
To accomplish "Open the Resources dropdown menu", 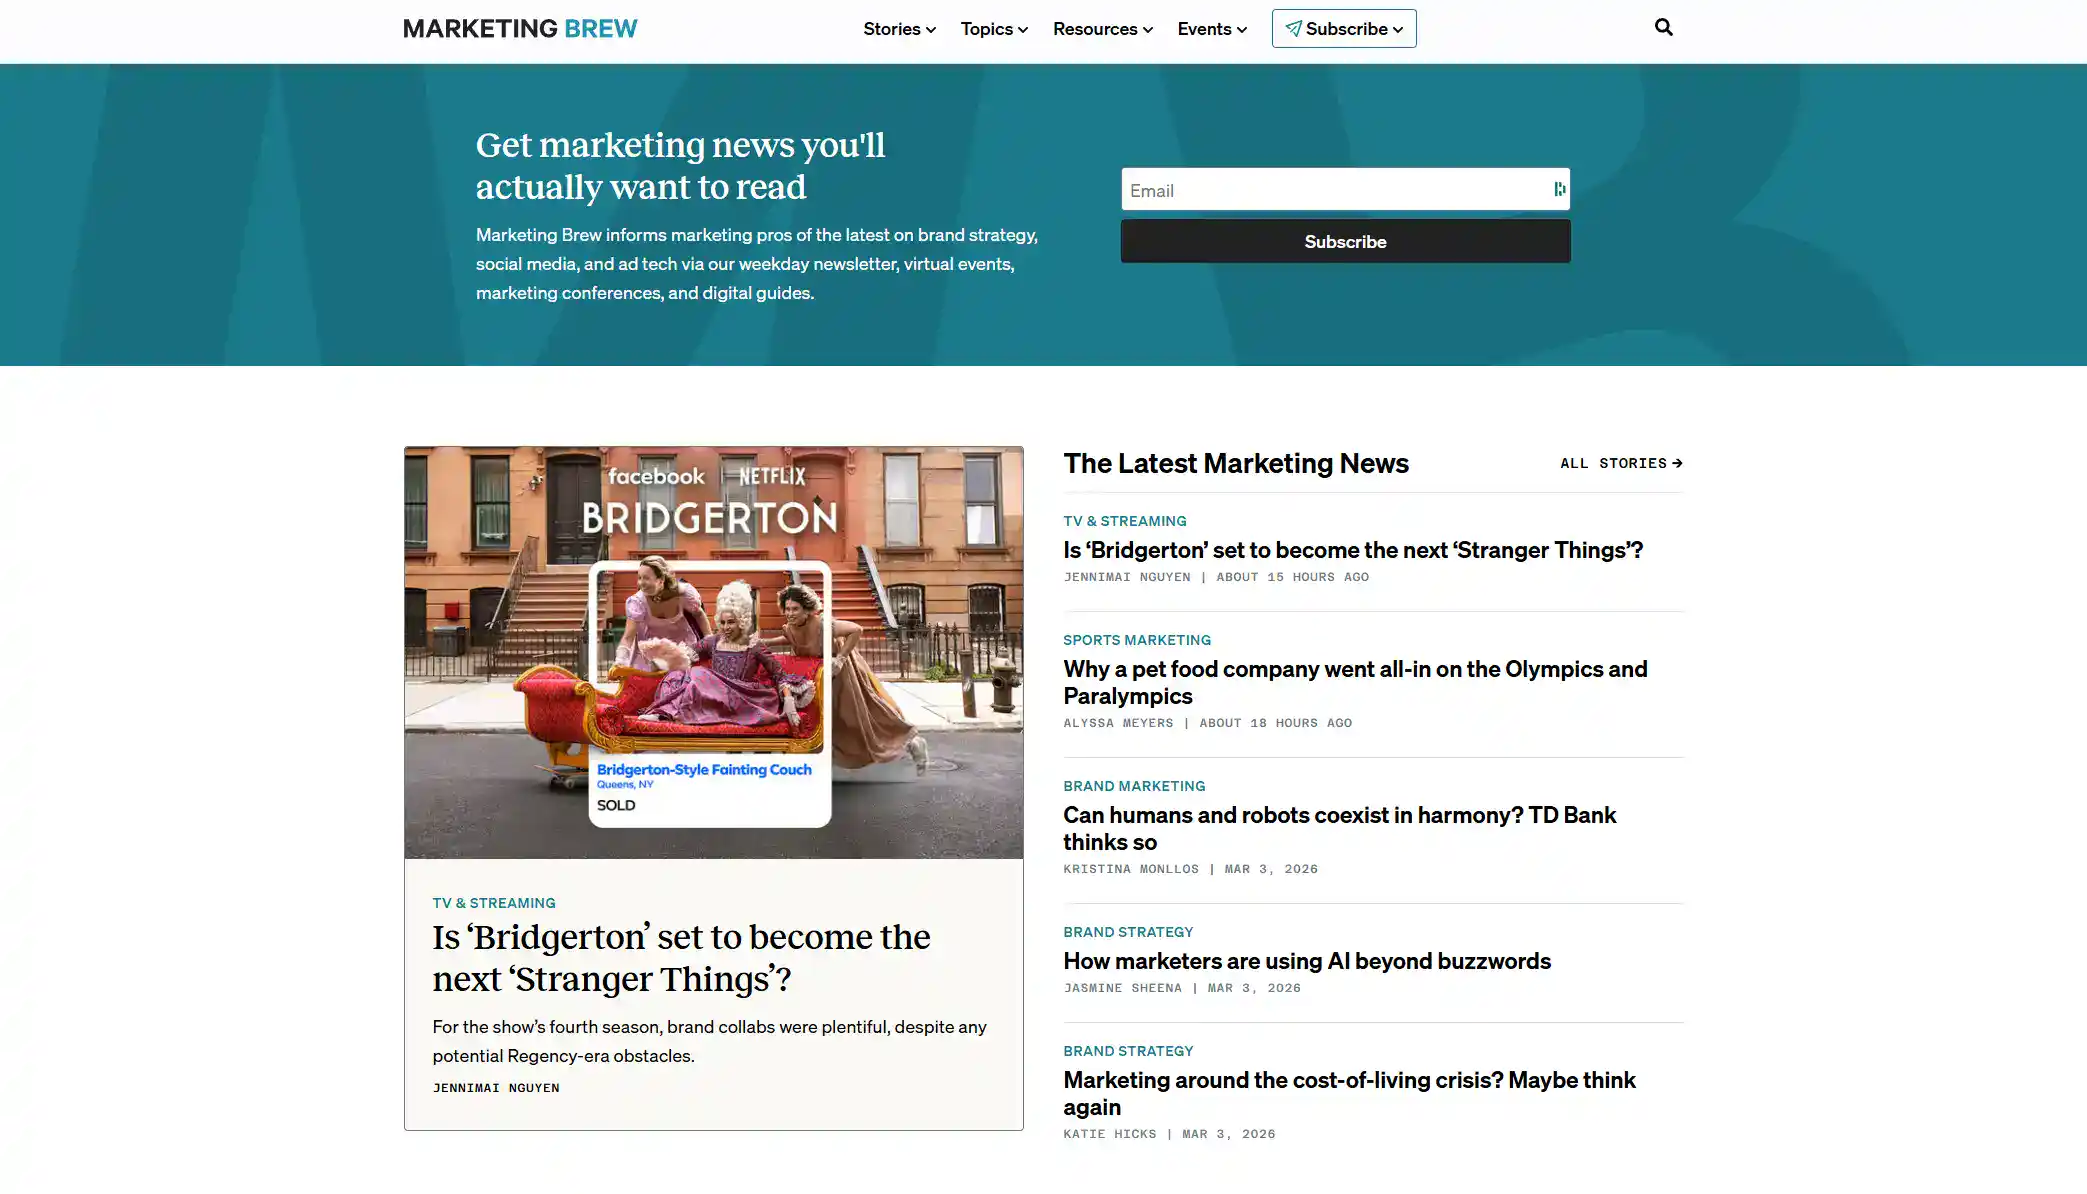I will (1102, 29).
